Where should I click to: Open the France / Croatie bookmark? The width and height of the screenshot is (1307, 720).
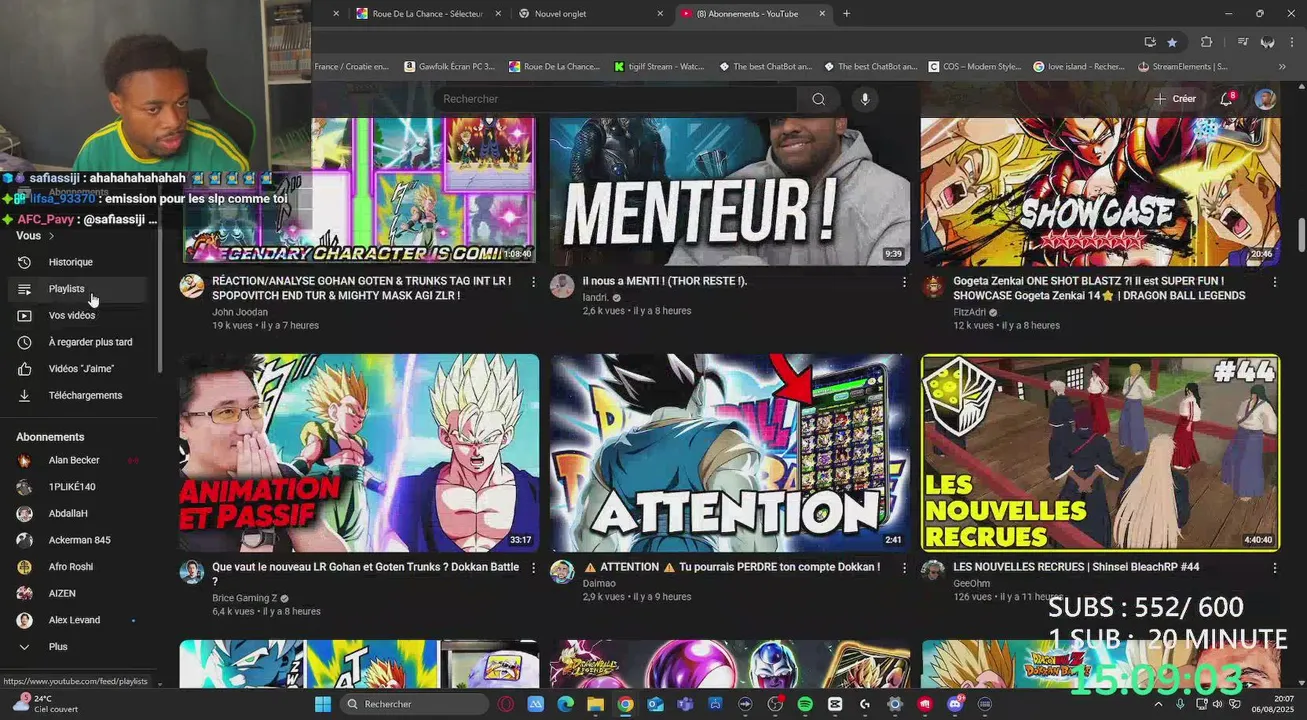click(x=352, y=67)
